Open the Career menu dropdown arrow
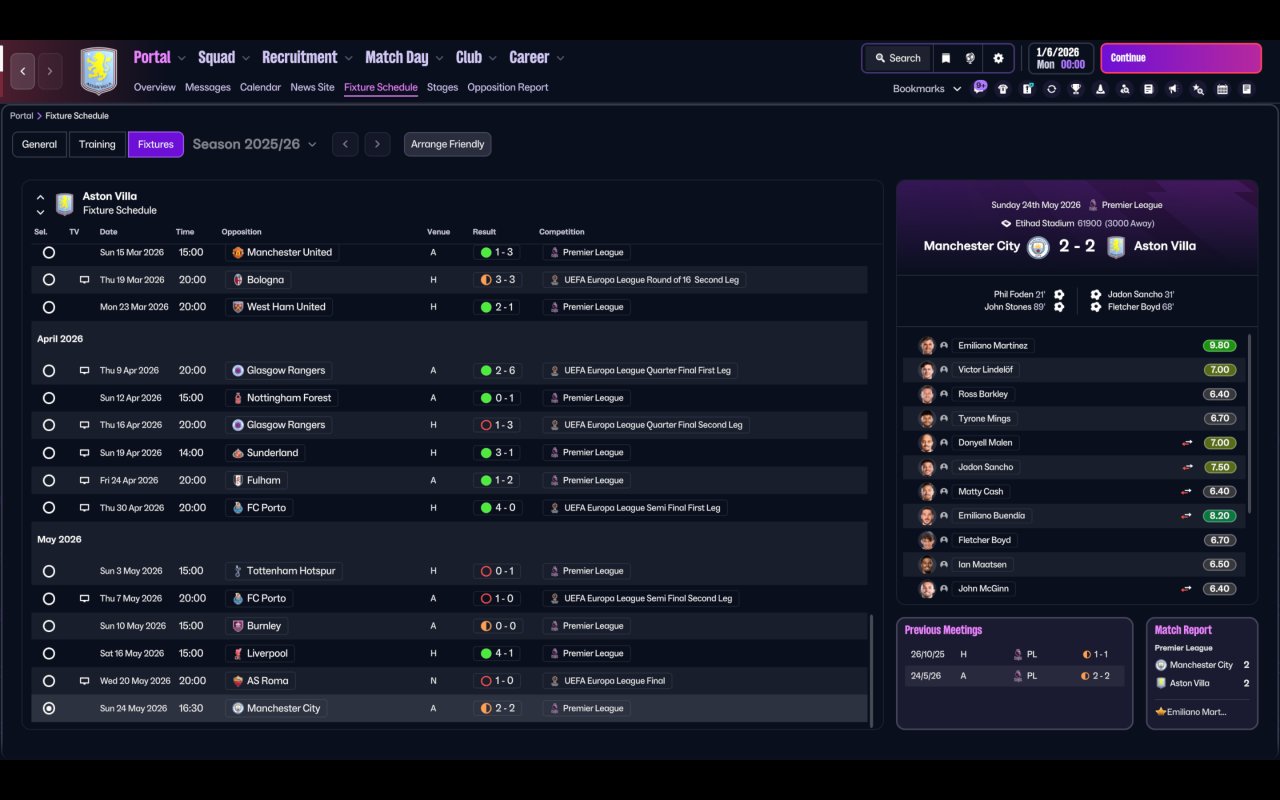Screen dimensions: 1280x800 (560, 59)
